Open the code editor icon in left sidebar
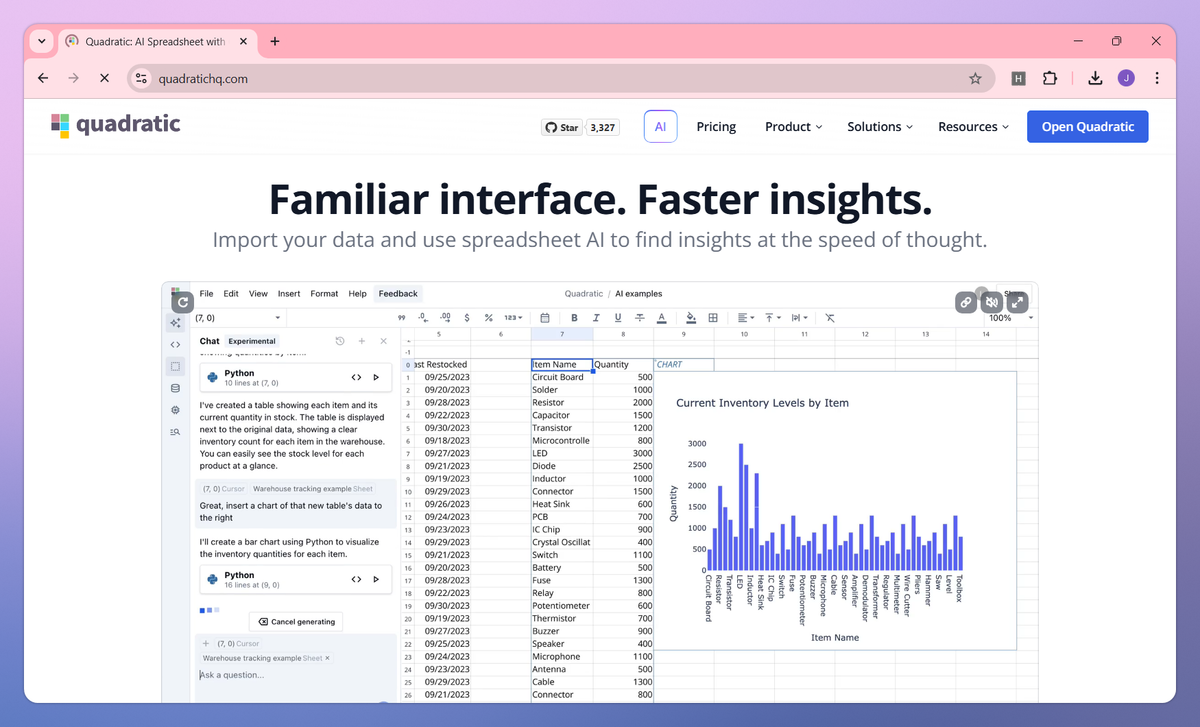This screenshot has height=727, width=1200. [x=175, y=345]
